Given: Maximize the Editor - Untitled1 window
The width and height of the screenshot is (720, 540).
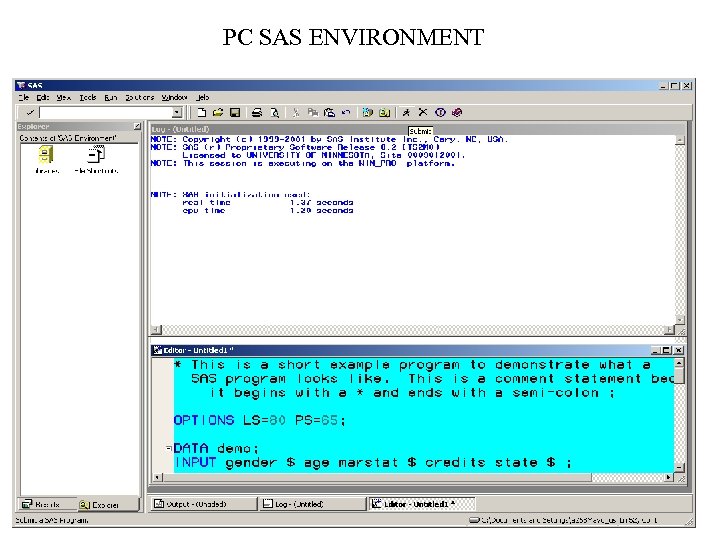Looking at the screenshot, I should (x=667, y=350).
